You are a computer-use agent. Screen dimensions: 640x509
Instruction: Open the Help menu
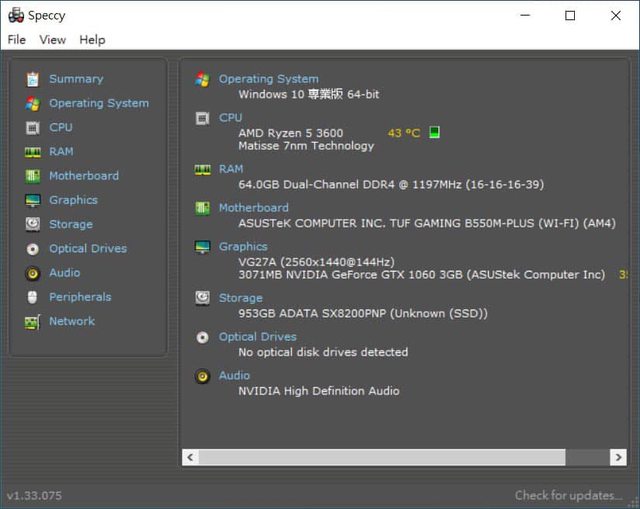92,40
